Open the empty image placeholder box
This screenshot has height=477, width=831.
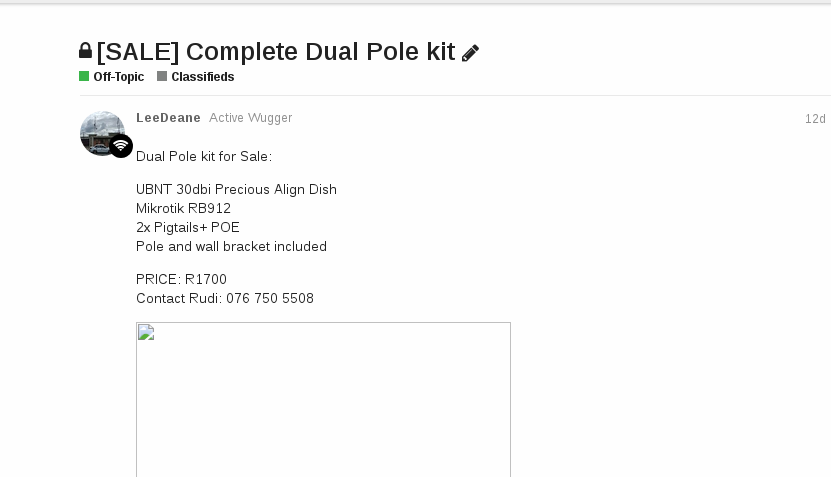click(x=323, y=400)
